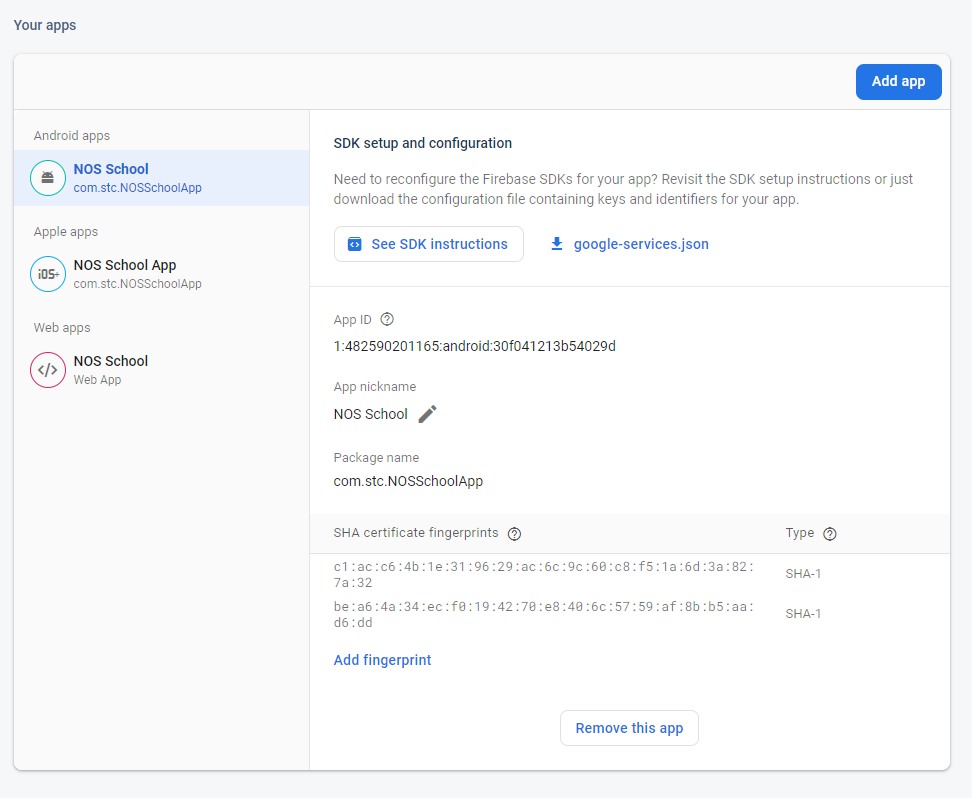Download the google-services.json file
The image size is (972, 798).
(x=640, y=244)
